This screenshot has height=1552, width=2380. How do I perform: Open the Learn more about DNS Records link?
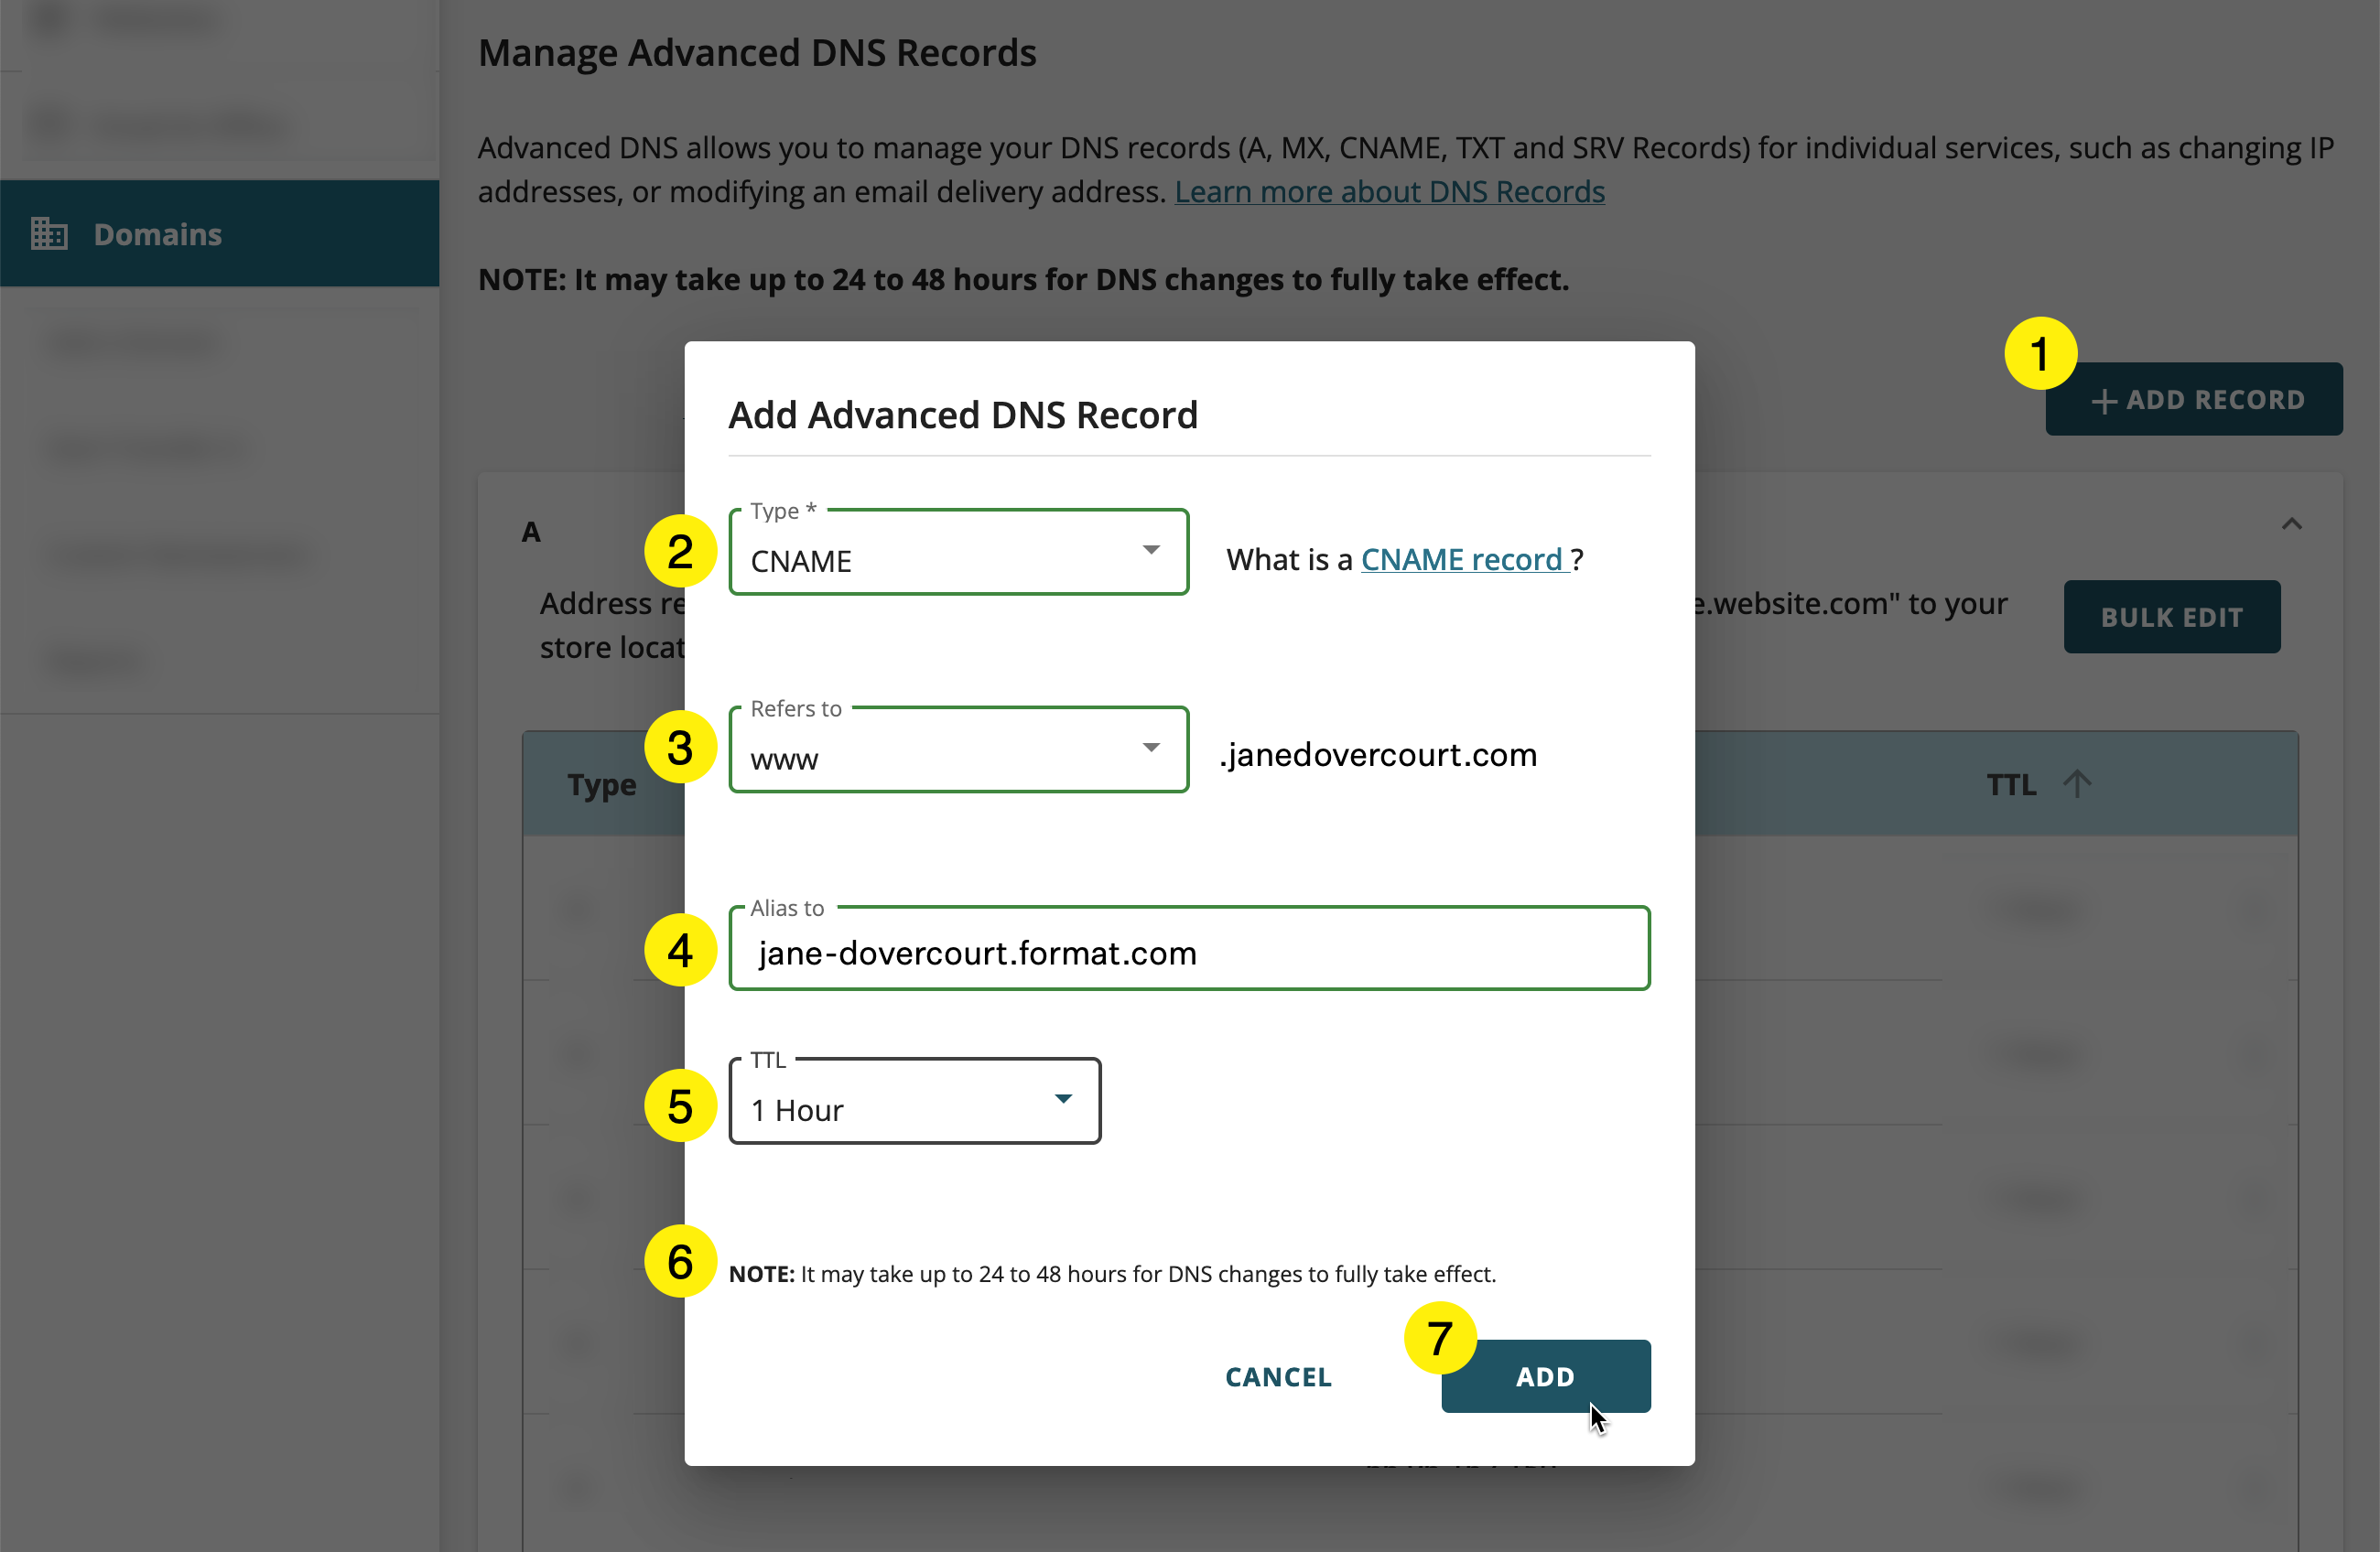1390,191
